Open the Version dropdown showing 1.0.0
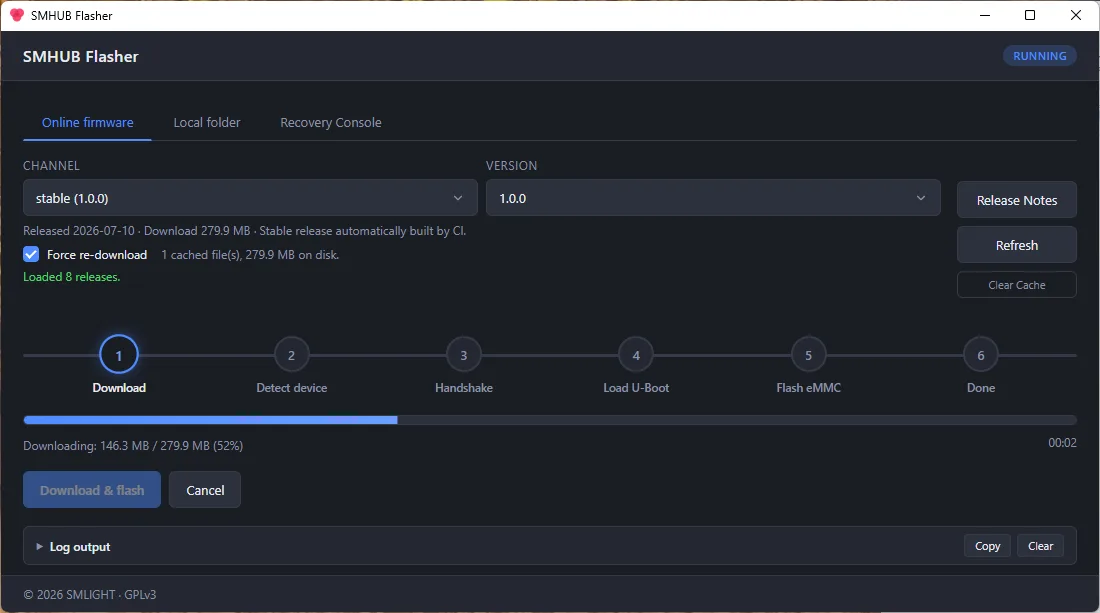1100x613 pixels. pos(713,198)
